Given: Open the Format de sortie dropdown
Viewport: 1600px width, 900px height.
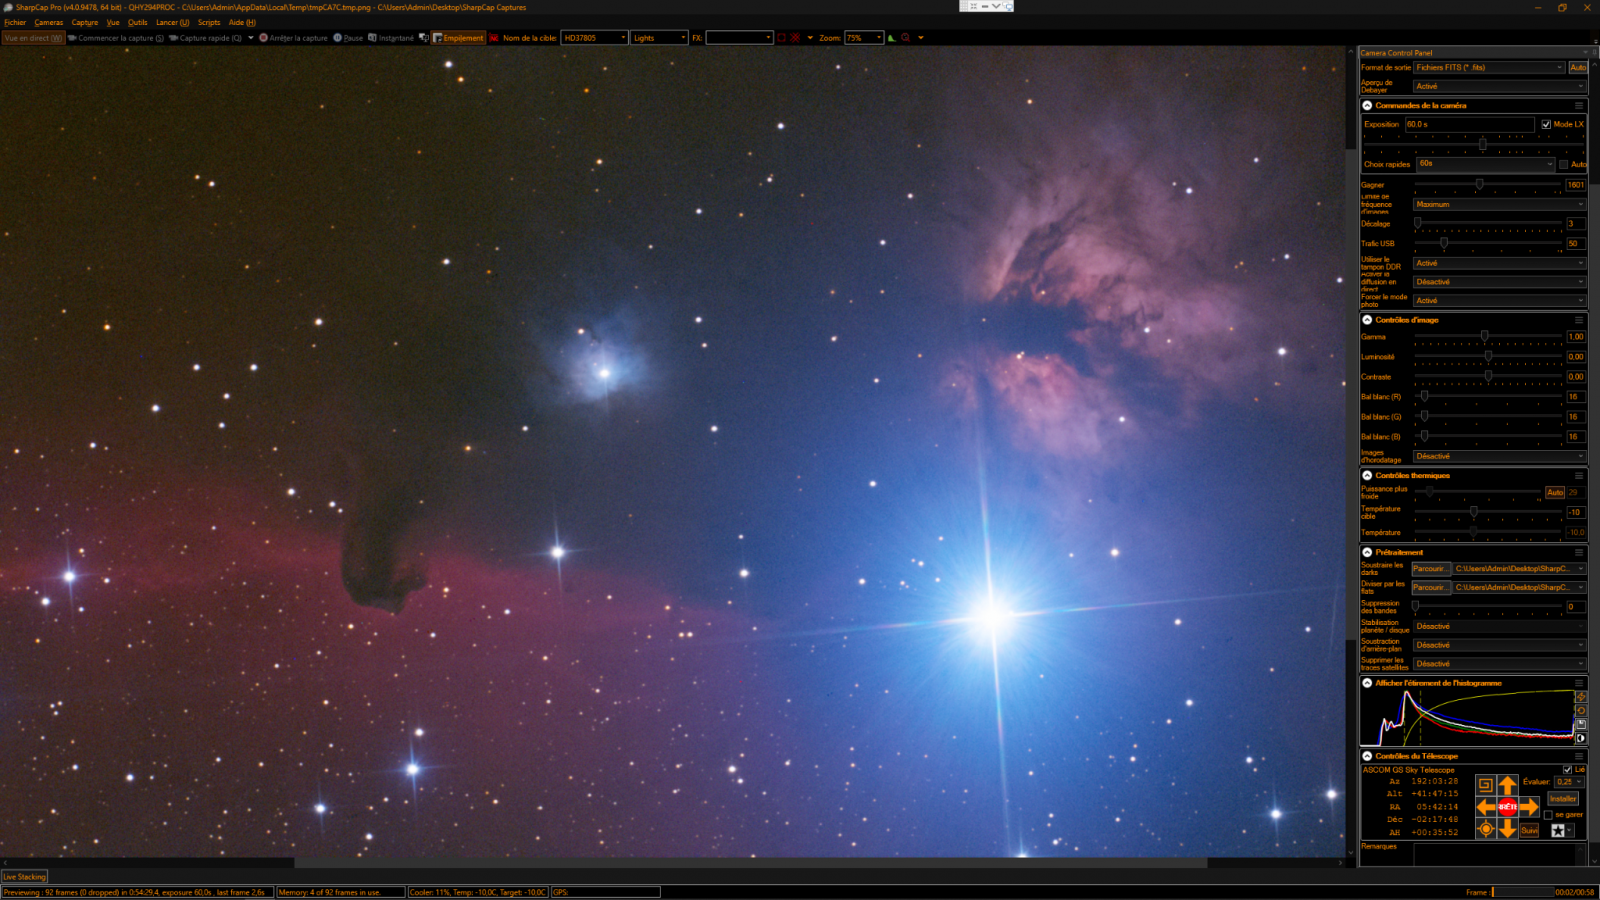Looking at the screenshot, I should [1489, 67].
